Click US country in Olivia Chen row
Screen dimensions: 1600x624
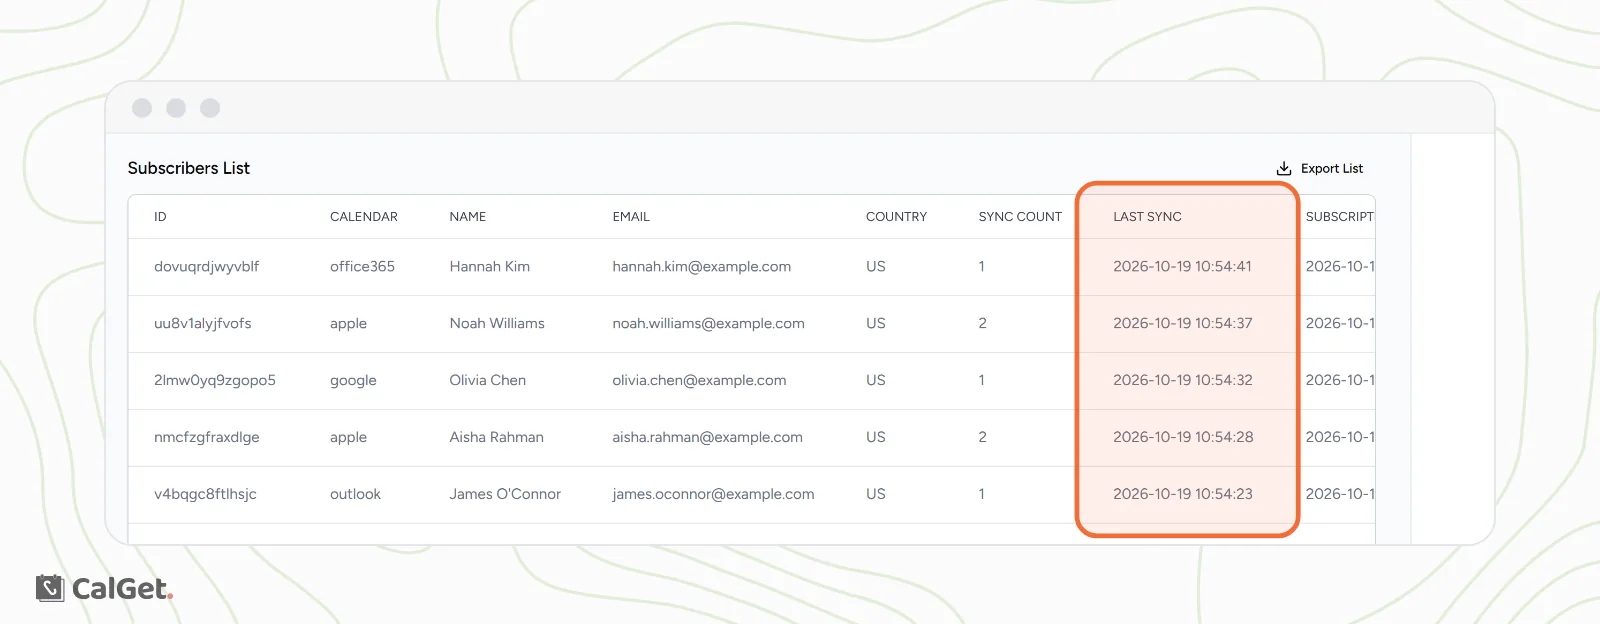point(876,380)
